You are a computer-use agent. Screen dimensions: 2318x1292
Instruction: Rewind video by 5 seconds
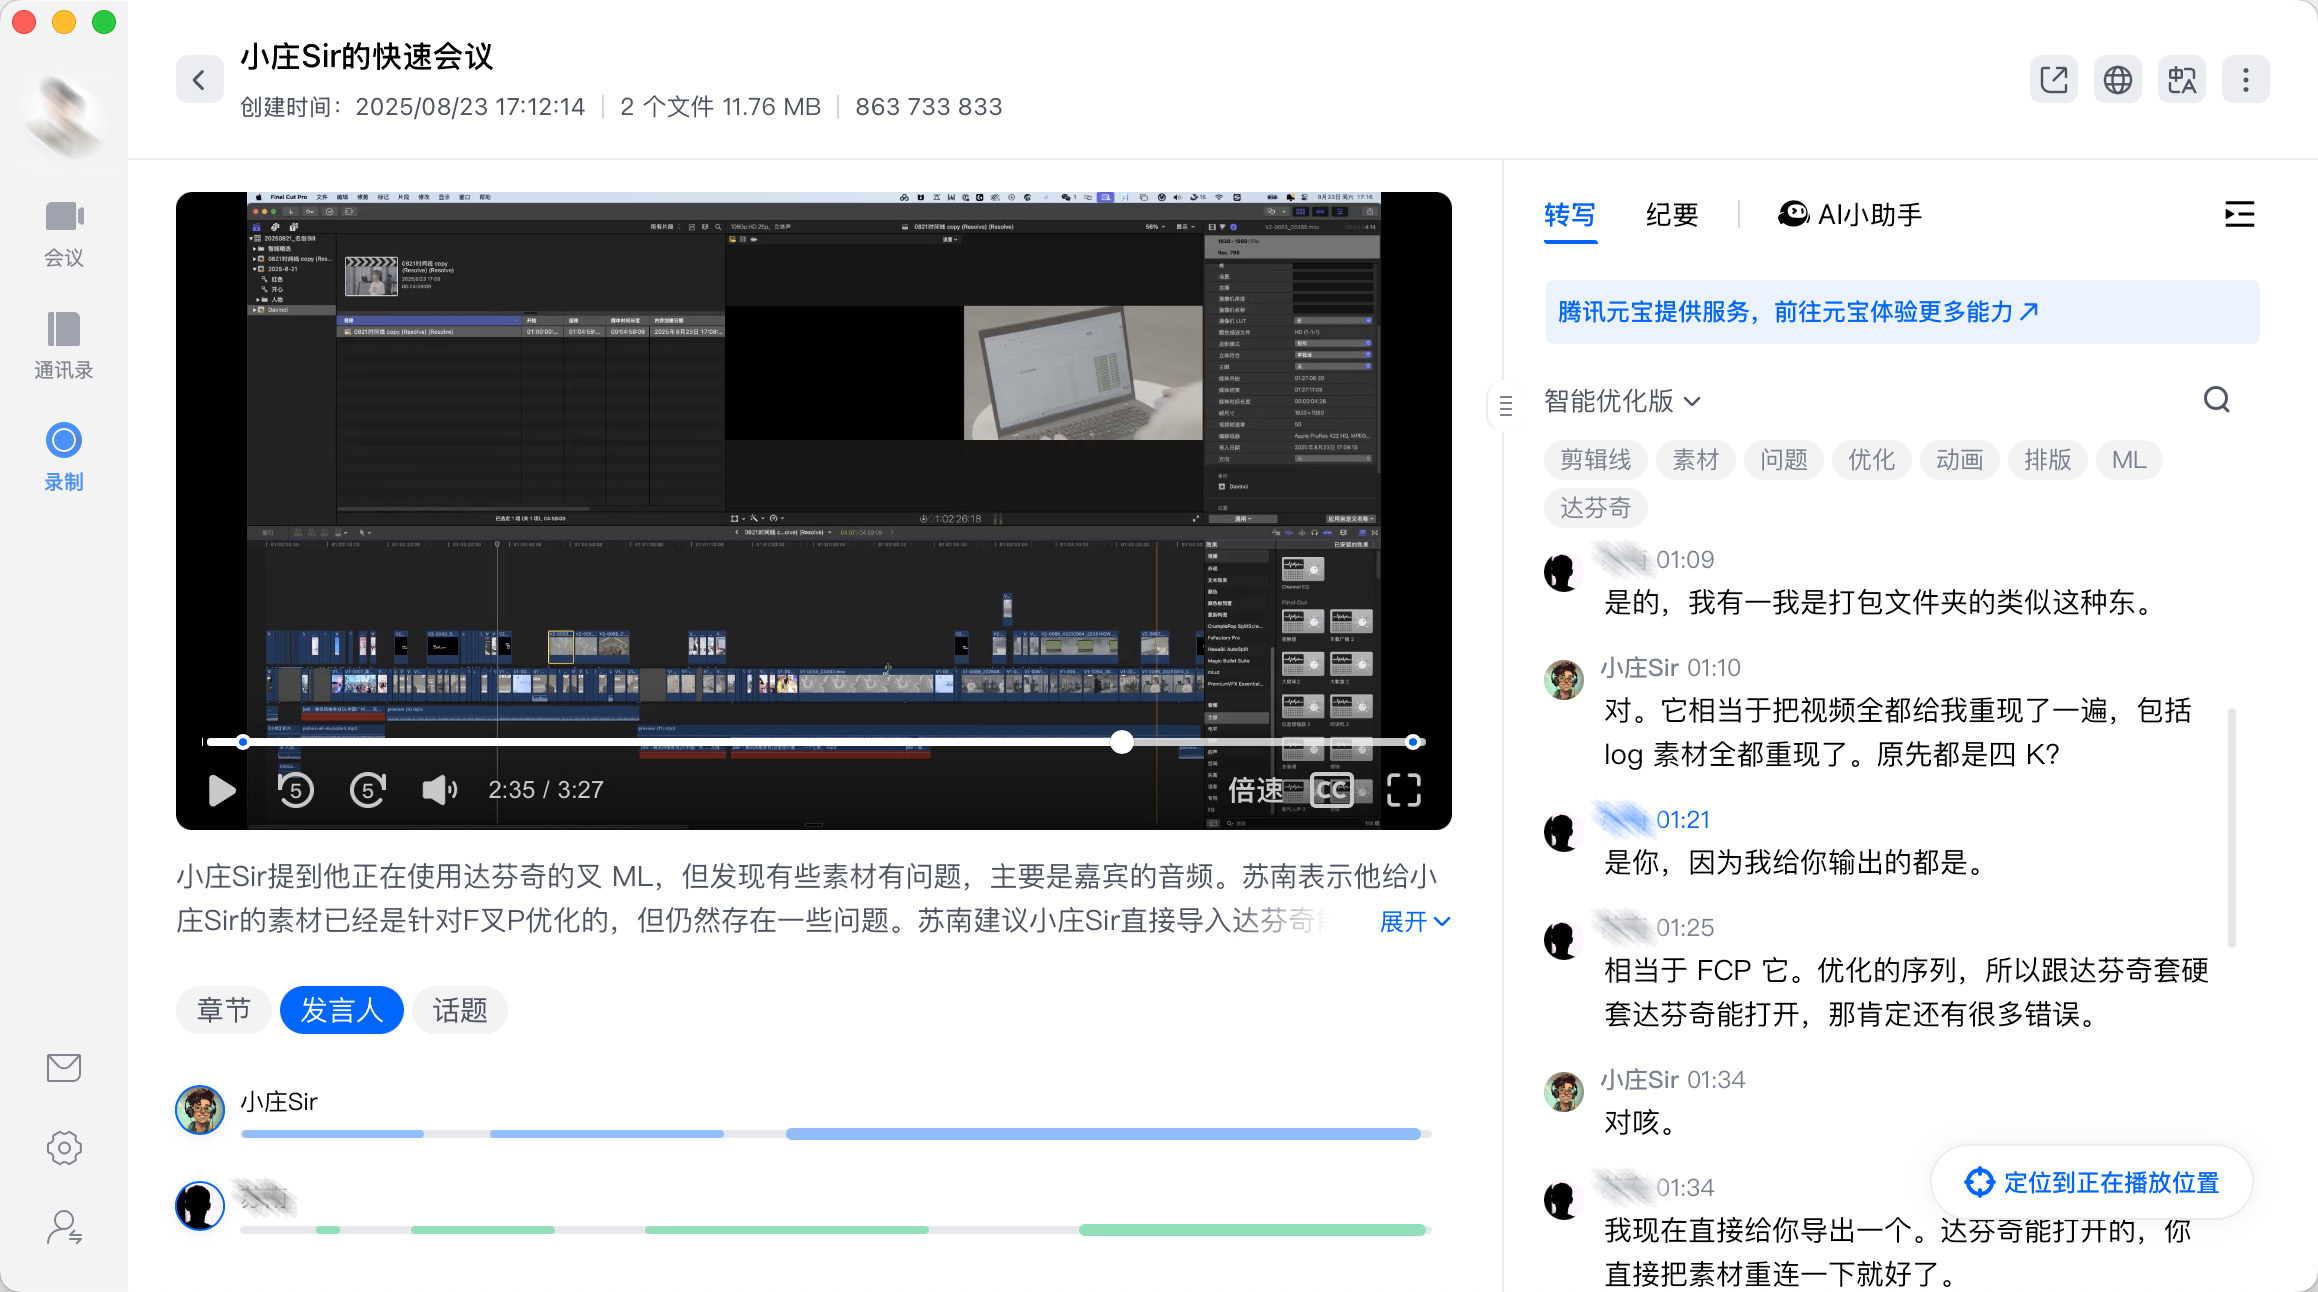(296, 790)
